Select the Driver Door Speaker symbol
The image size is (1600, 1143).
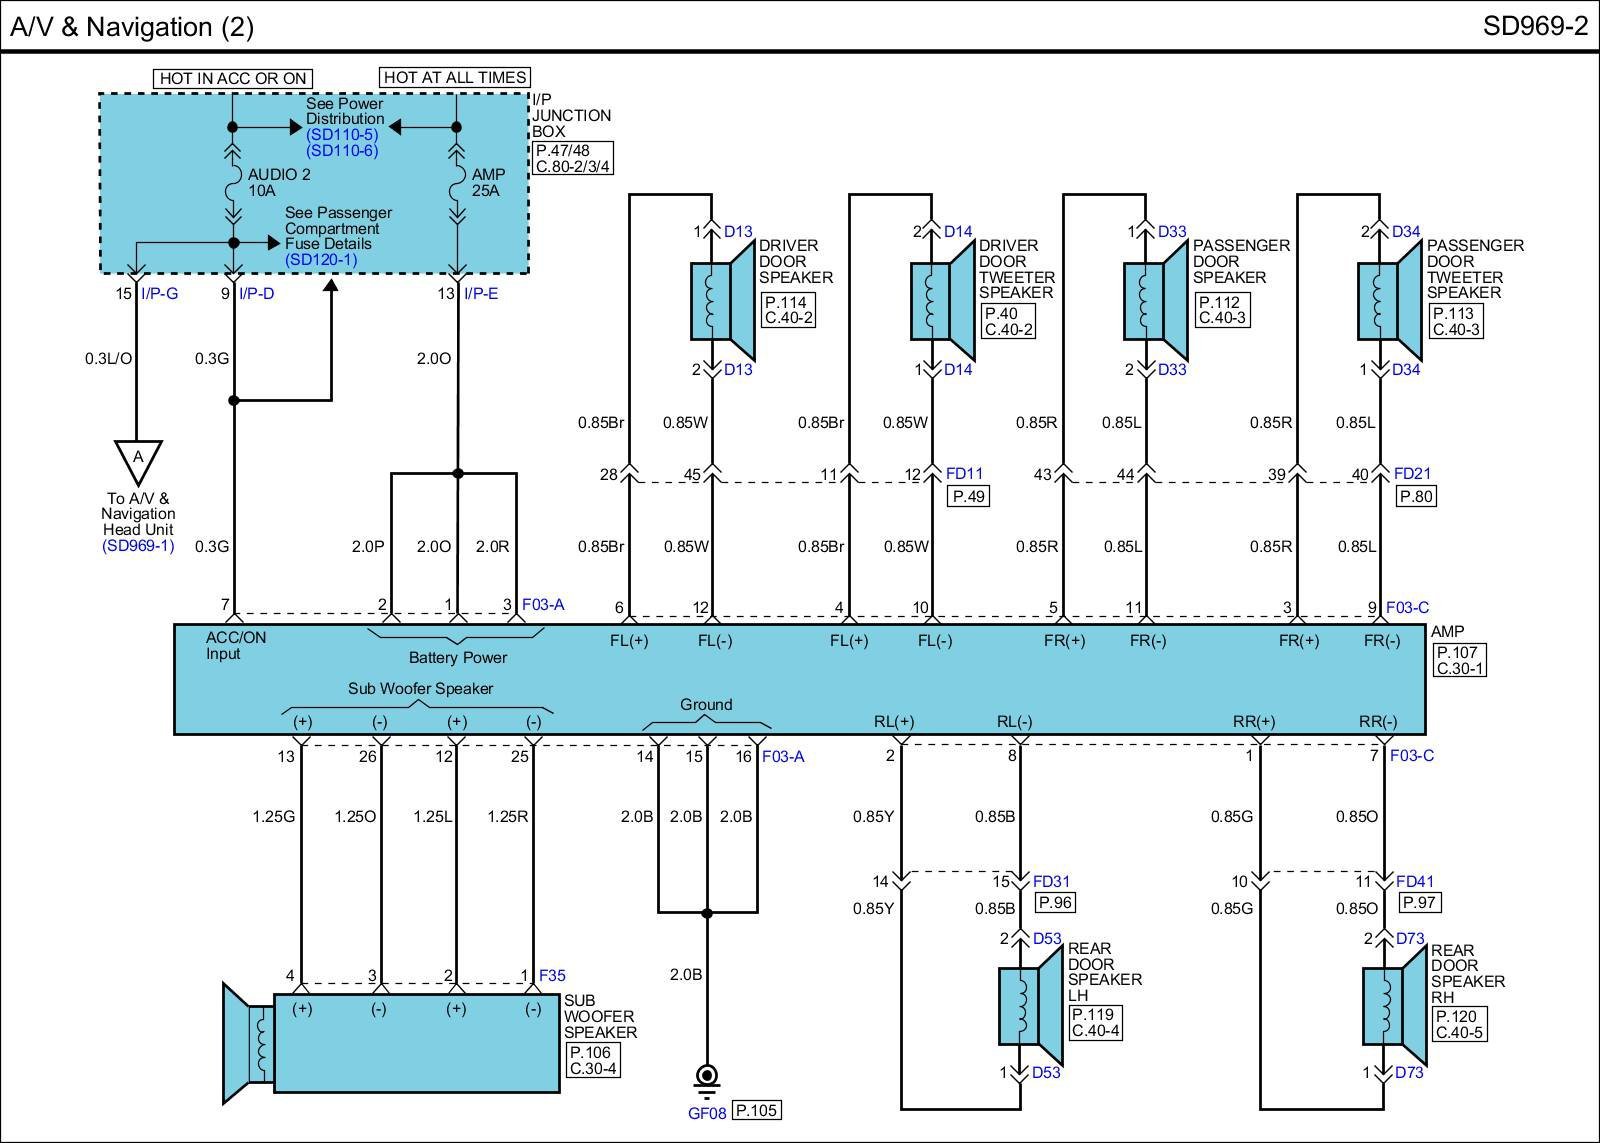point(725,301)
